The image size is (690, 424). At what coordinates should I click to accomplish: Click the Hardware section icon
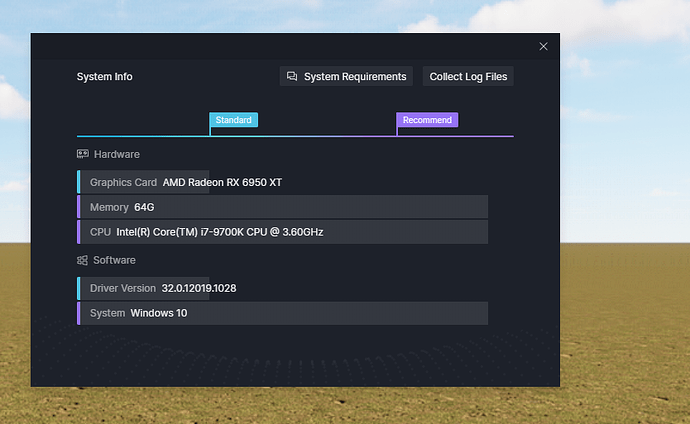click(x=83, y=154)
